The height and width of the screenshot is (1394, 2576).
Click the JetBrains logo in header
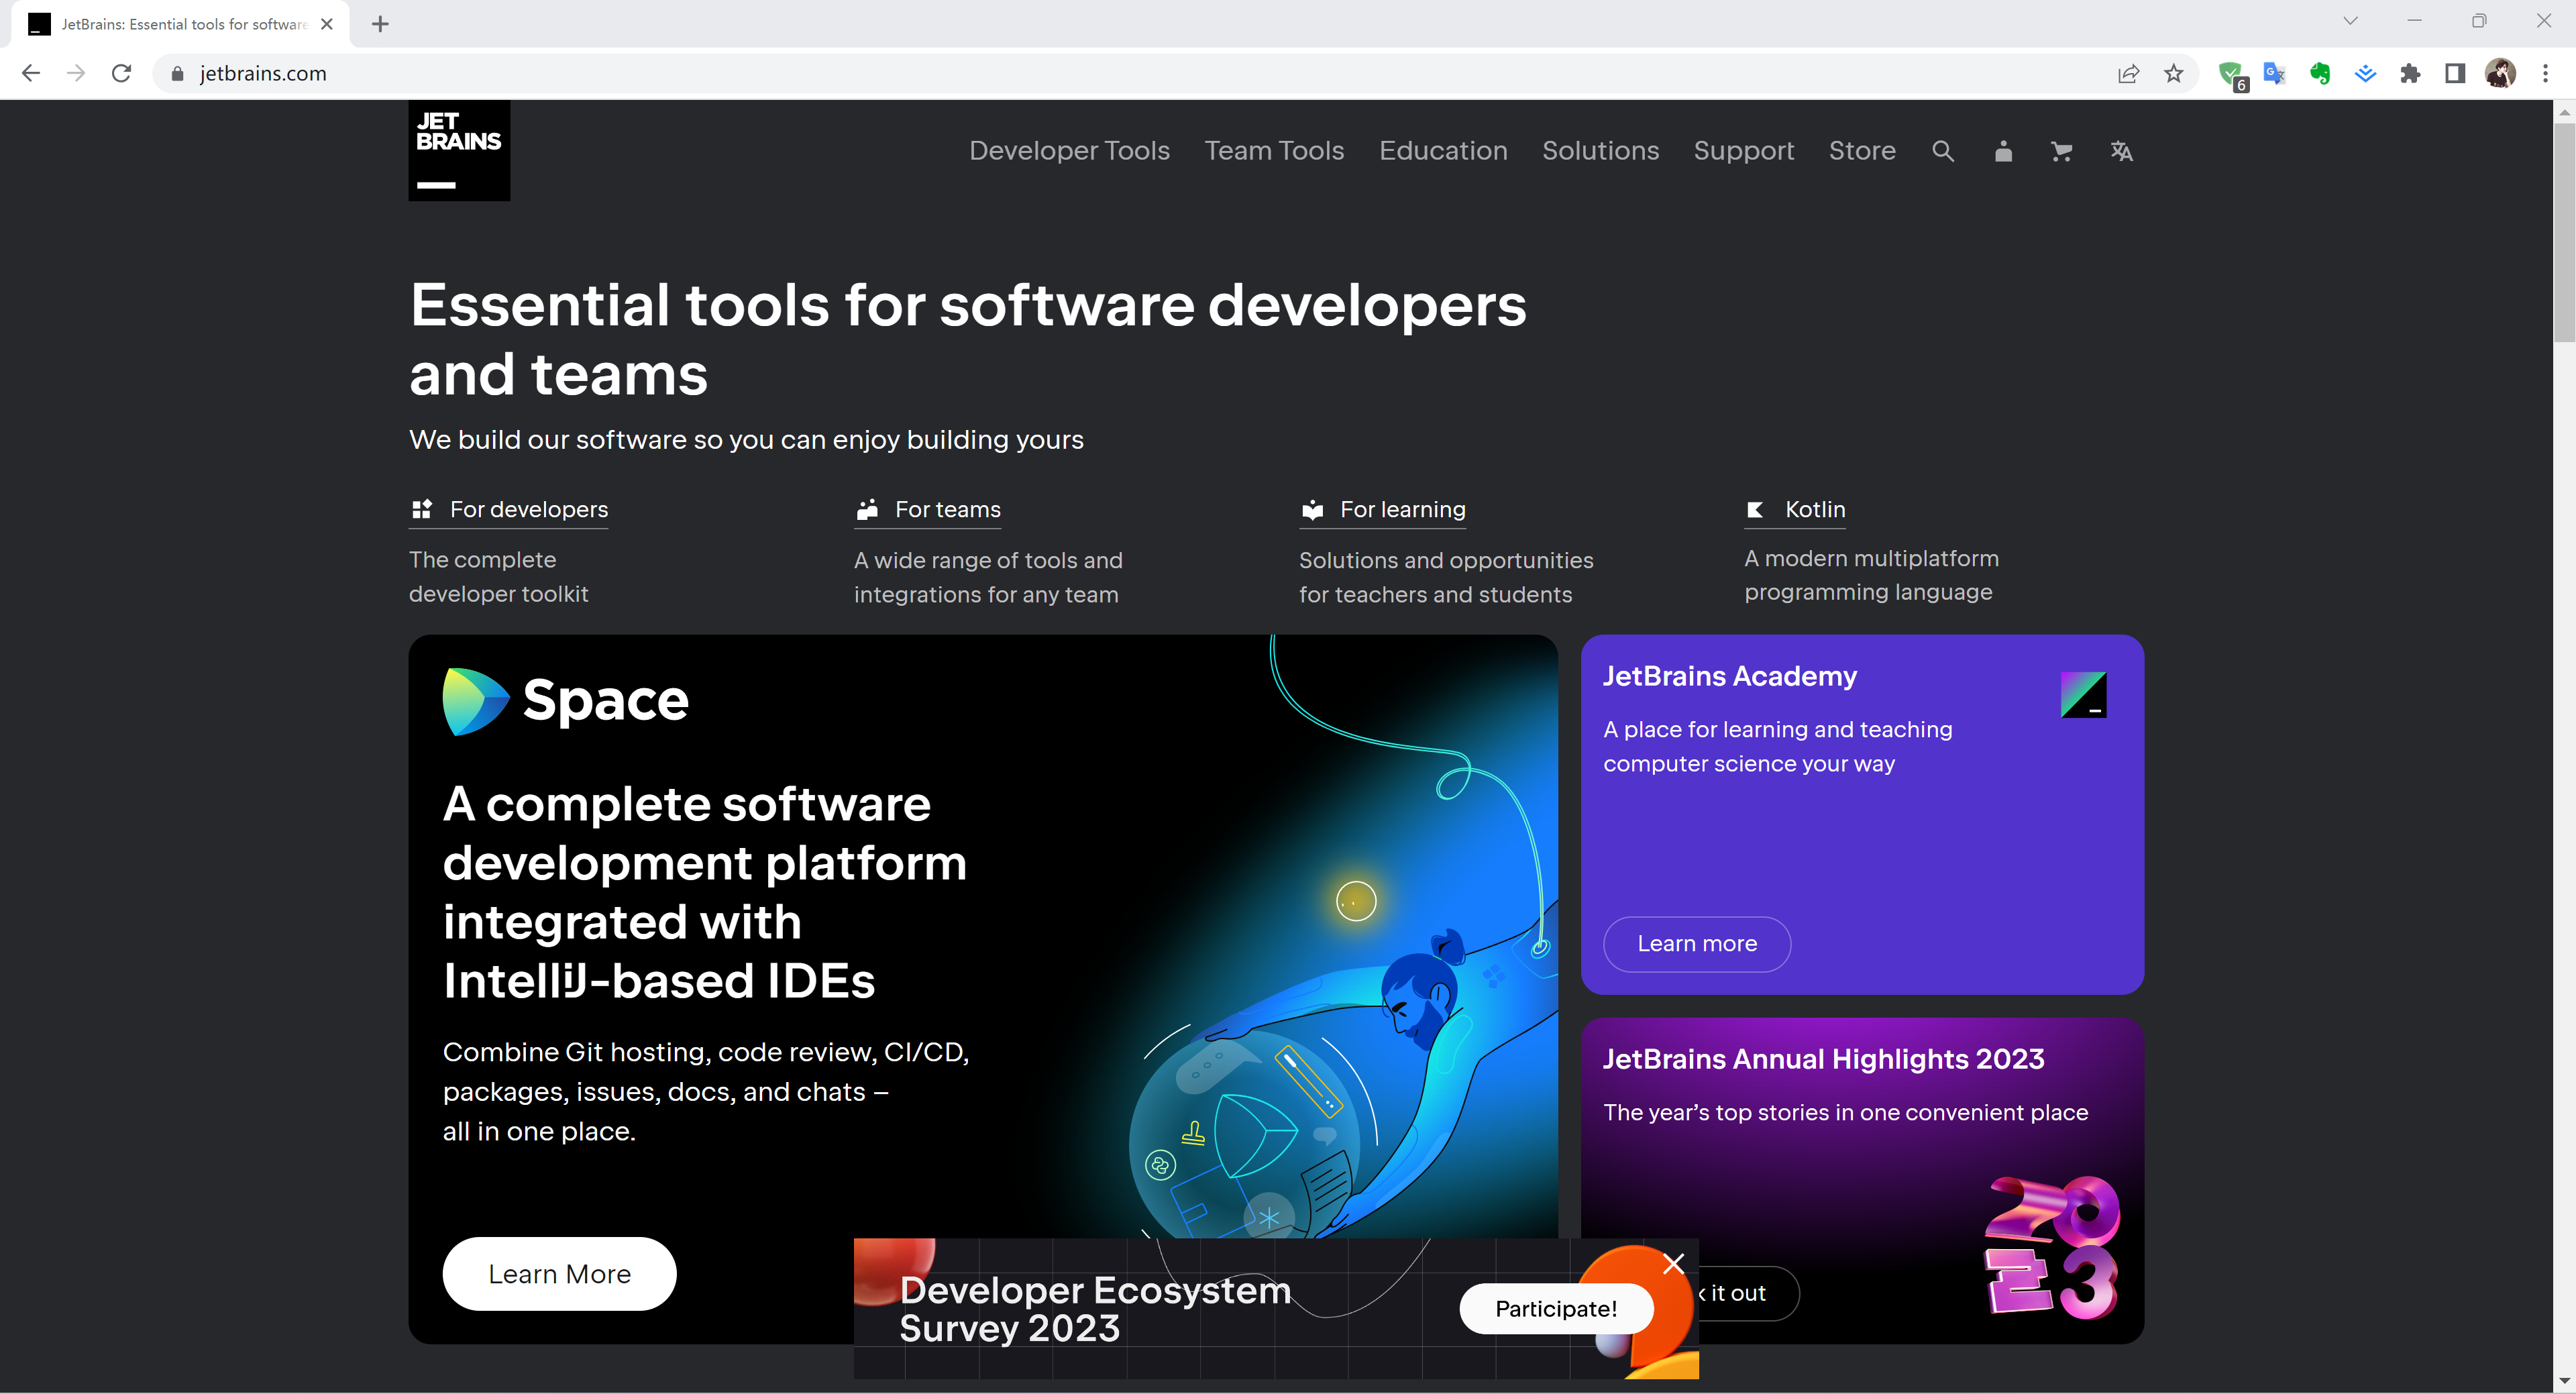[x=459, y=150]
